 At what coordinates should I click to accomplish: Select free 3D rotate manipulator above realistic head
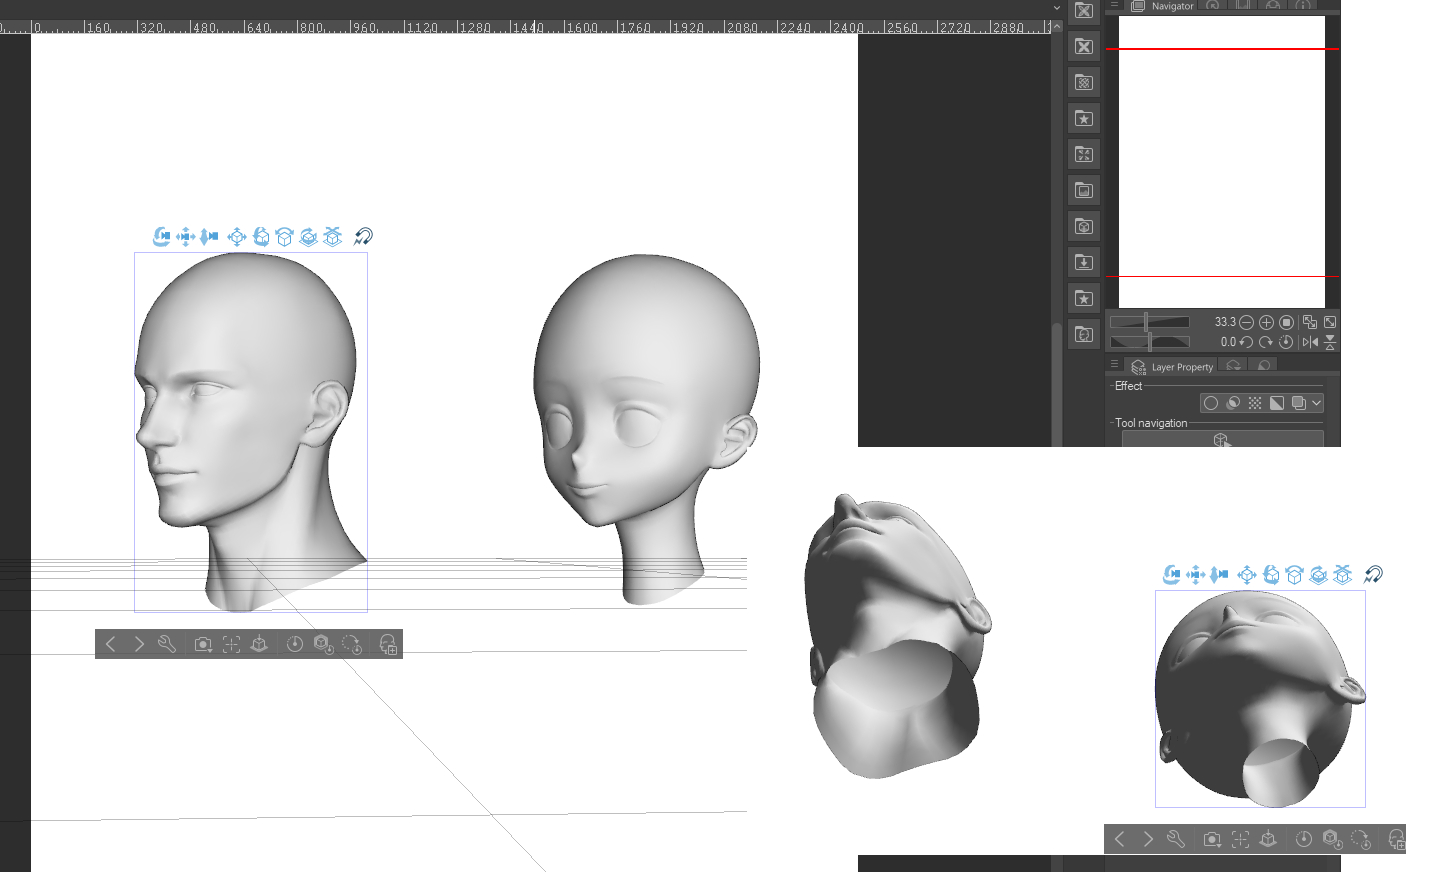[261, 237]
